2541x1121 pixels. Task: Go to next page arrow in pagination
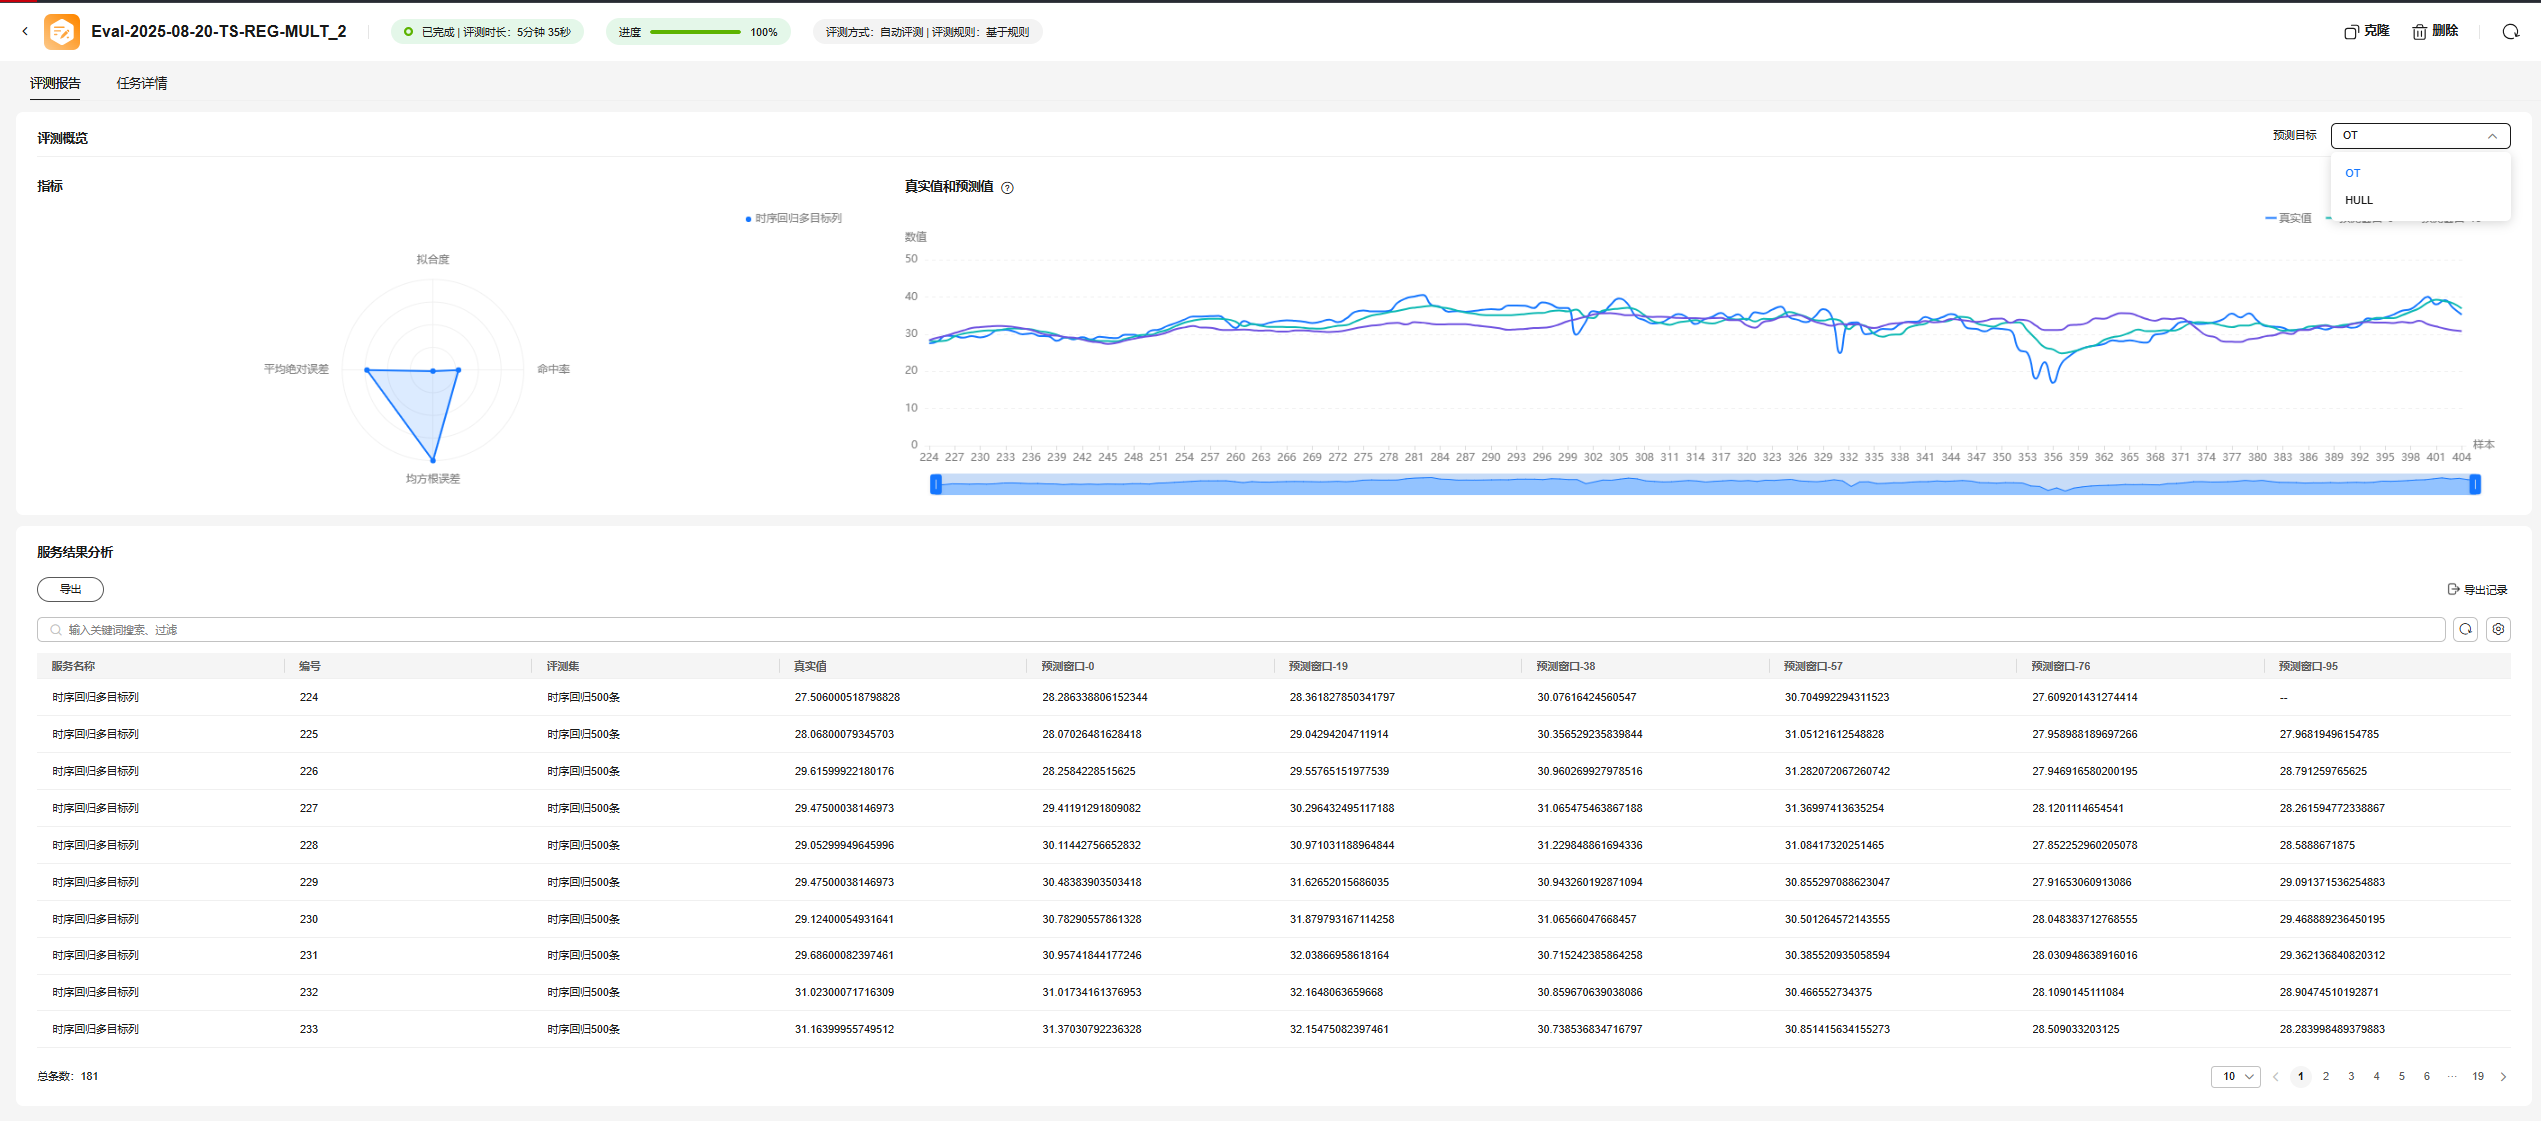[x=2503, y=1077]
